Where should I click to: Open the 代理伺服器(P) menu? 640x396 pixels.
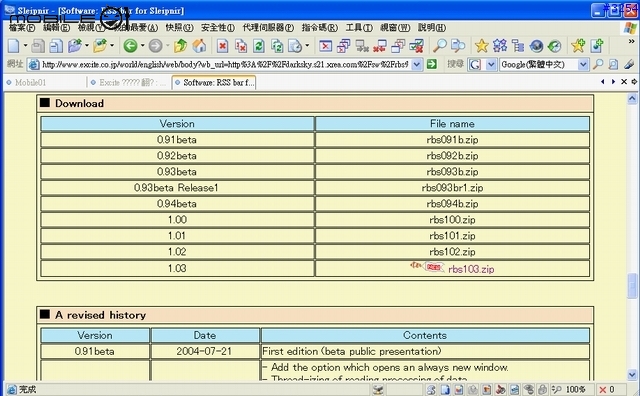tap(268, 28)
